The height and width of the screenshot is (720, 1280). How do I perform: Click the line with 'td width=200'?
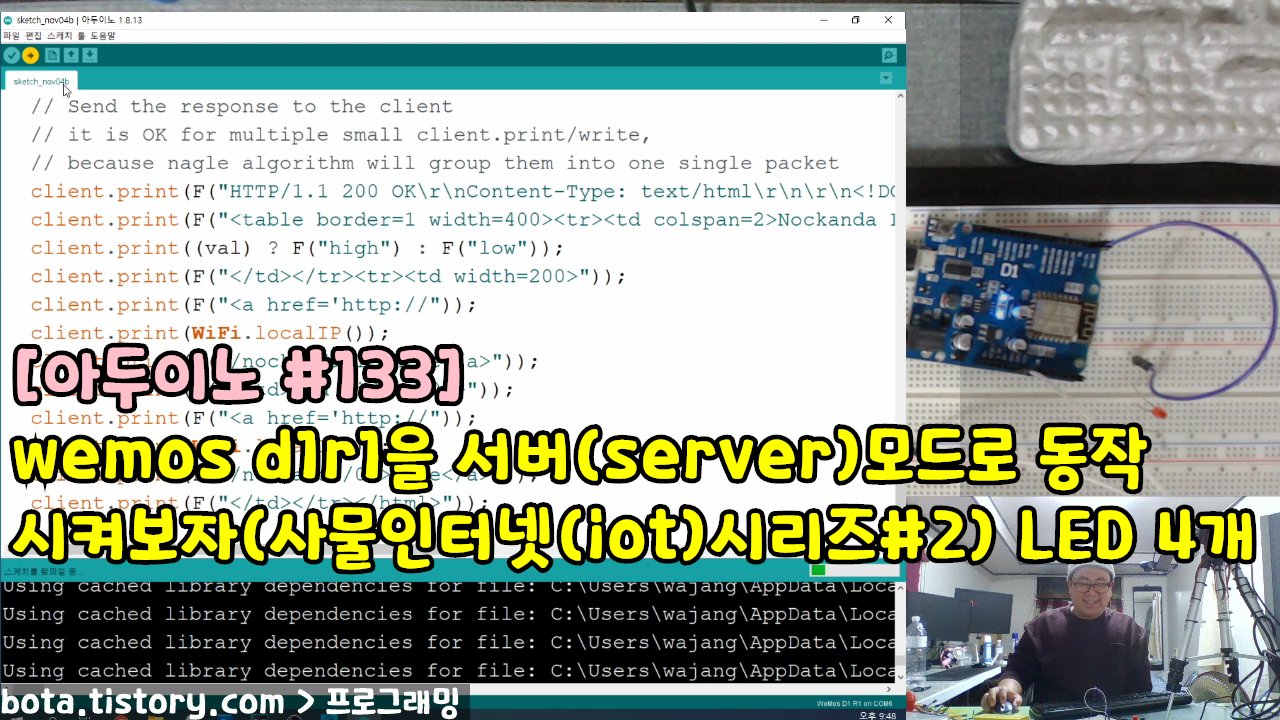click(x=328, y=276)
